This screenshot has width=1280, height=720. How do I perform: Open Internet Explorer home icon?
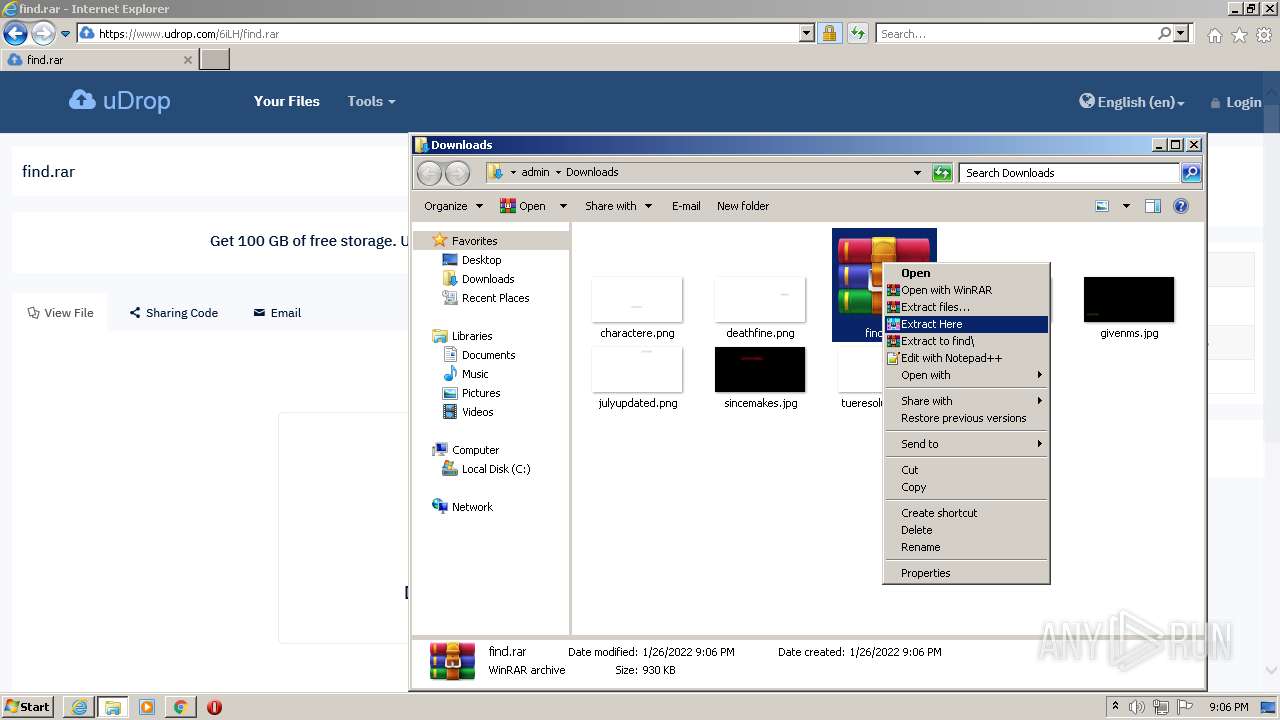(1214, 34)
